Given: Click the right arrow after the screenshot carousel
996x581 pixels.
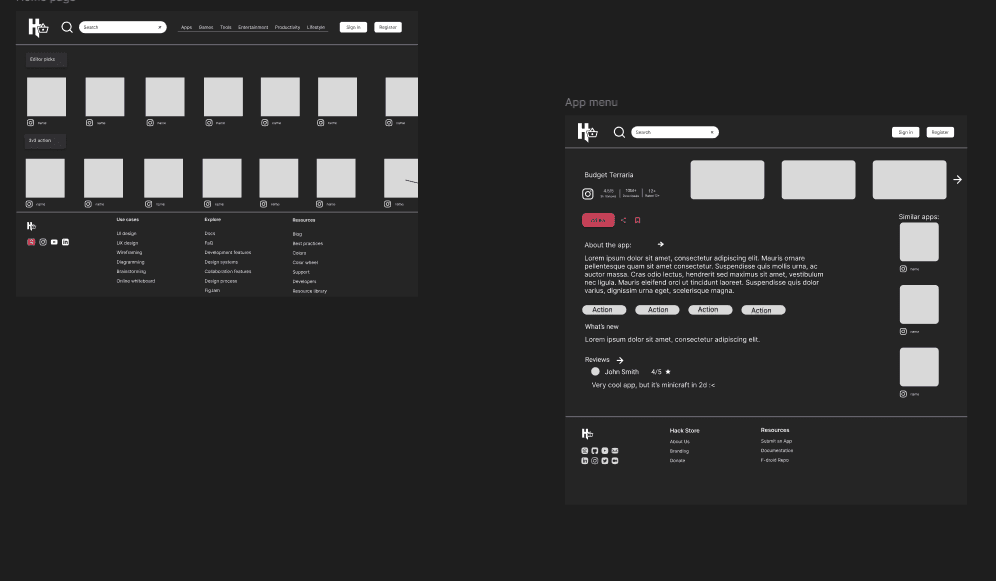Looking at the screenshot, I should (x=957, y=180).
